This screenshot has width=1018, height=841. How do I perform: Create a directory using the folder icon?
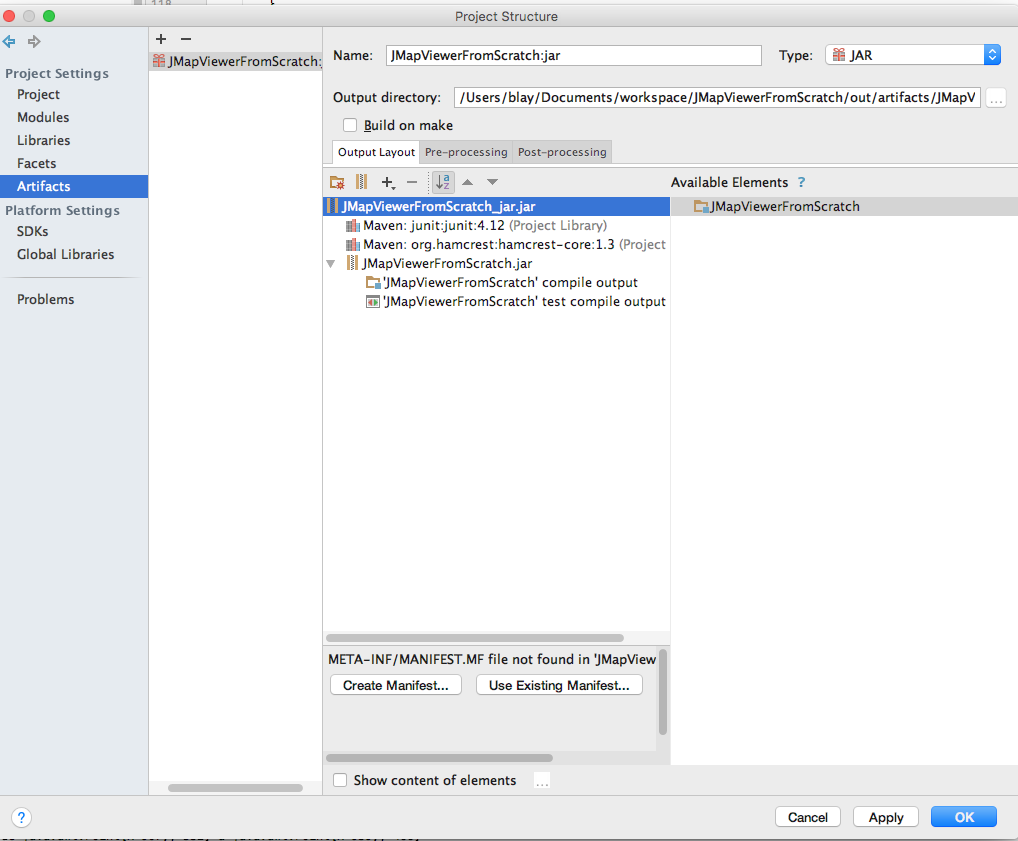(x=337, y=182)
